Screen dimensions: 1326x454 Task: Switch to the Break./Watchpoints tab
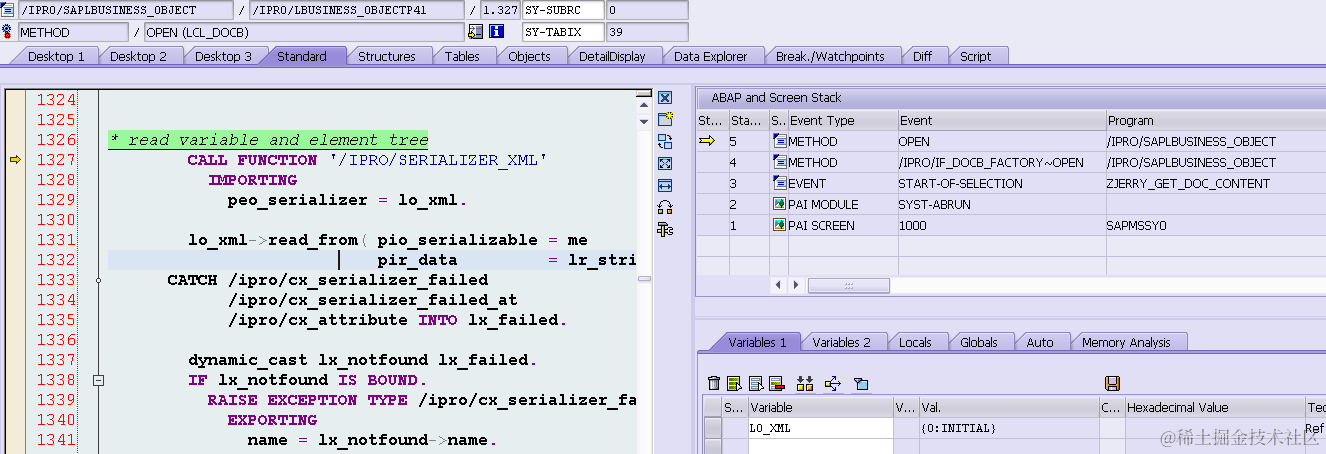point(830,56)
